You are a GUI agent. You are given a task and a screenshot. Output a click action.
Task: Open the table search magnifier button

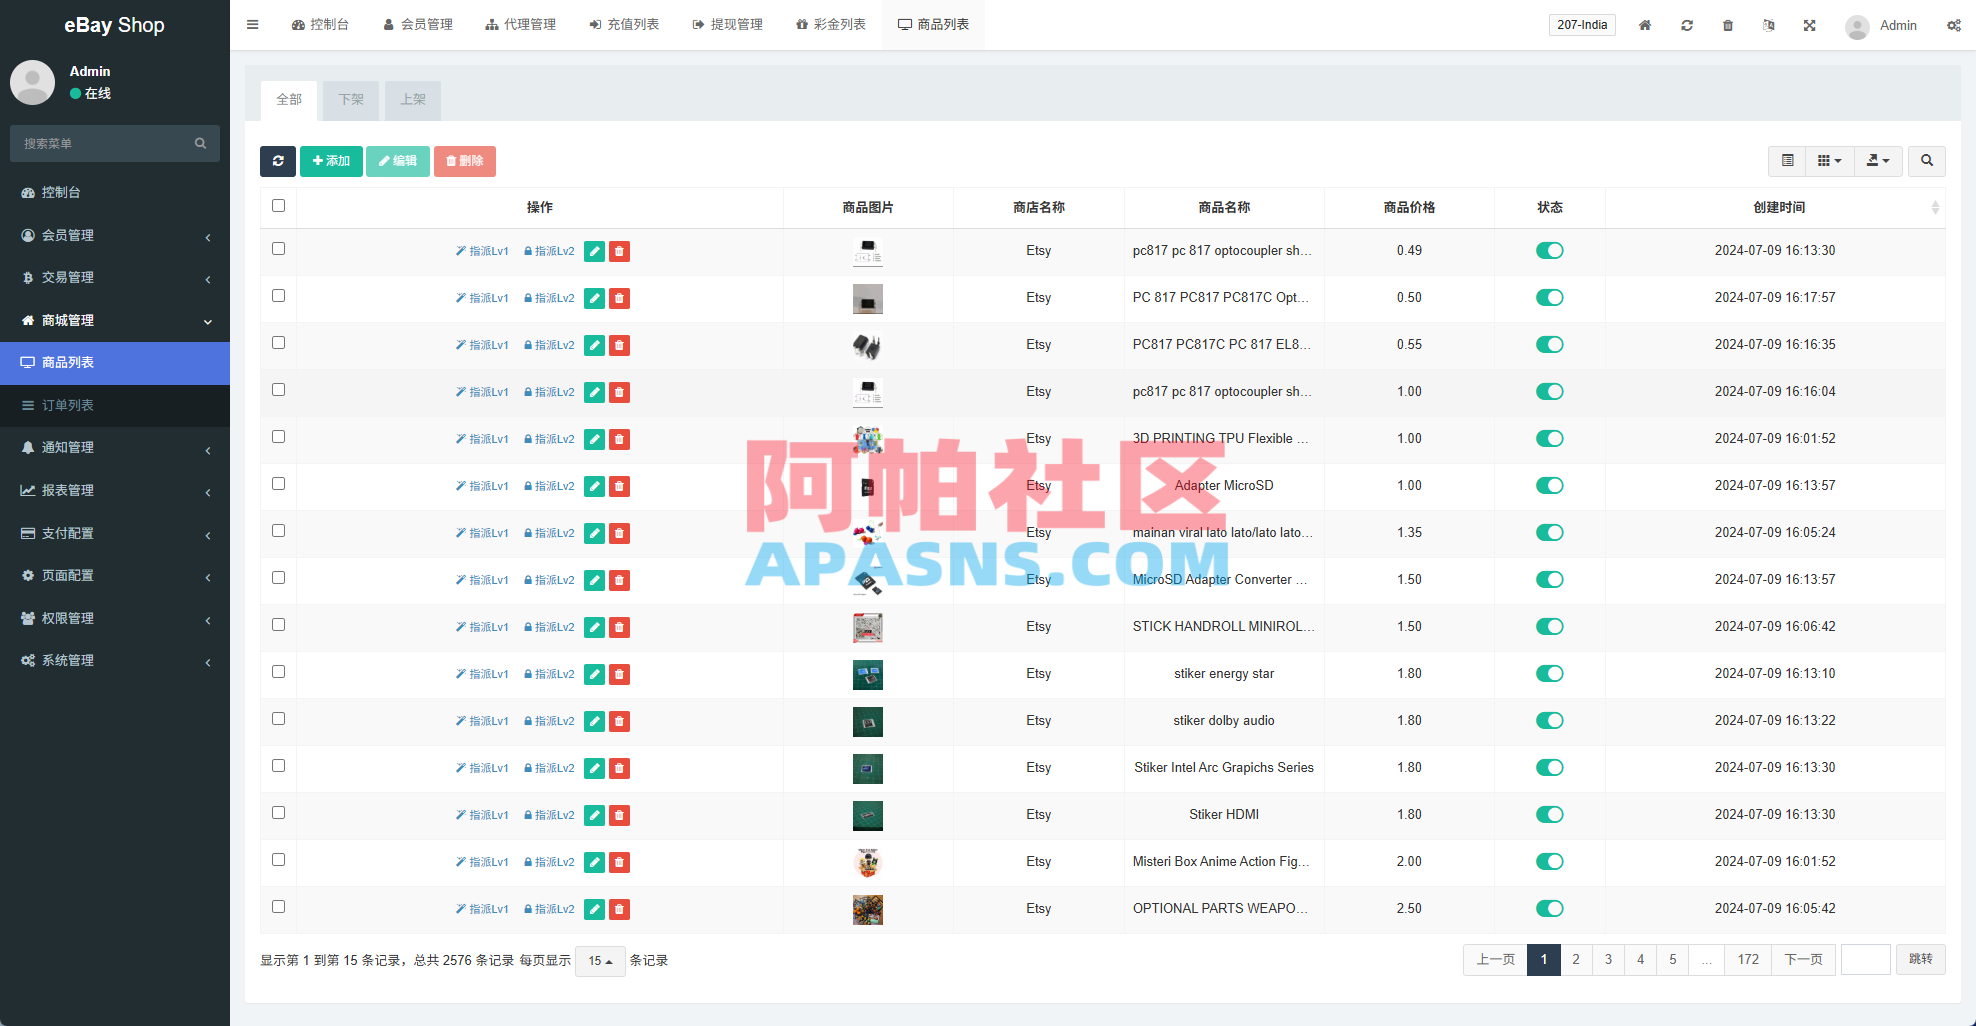[x=1927, y=161]
